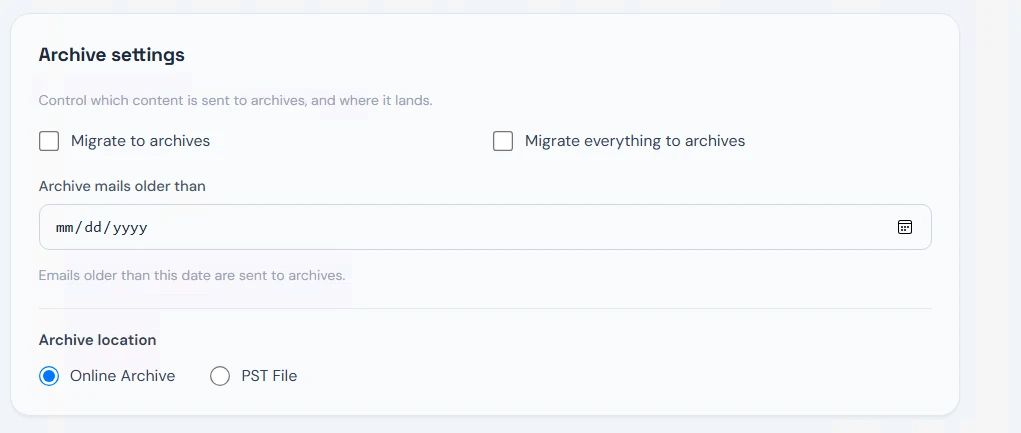Open the calendar date picker icon
This screenshot has width=1021, height=433.
click(904, 227)
